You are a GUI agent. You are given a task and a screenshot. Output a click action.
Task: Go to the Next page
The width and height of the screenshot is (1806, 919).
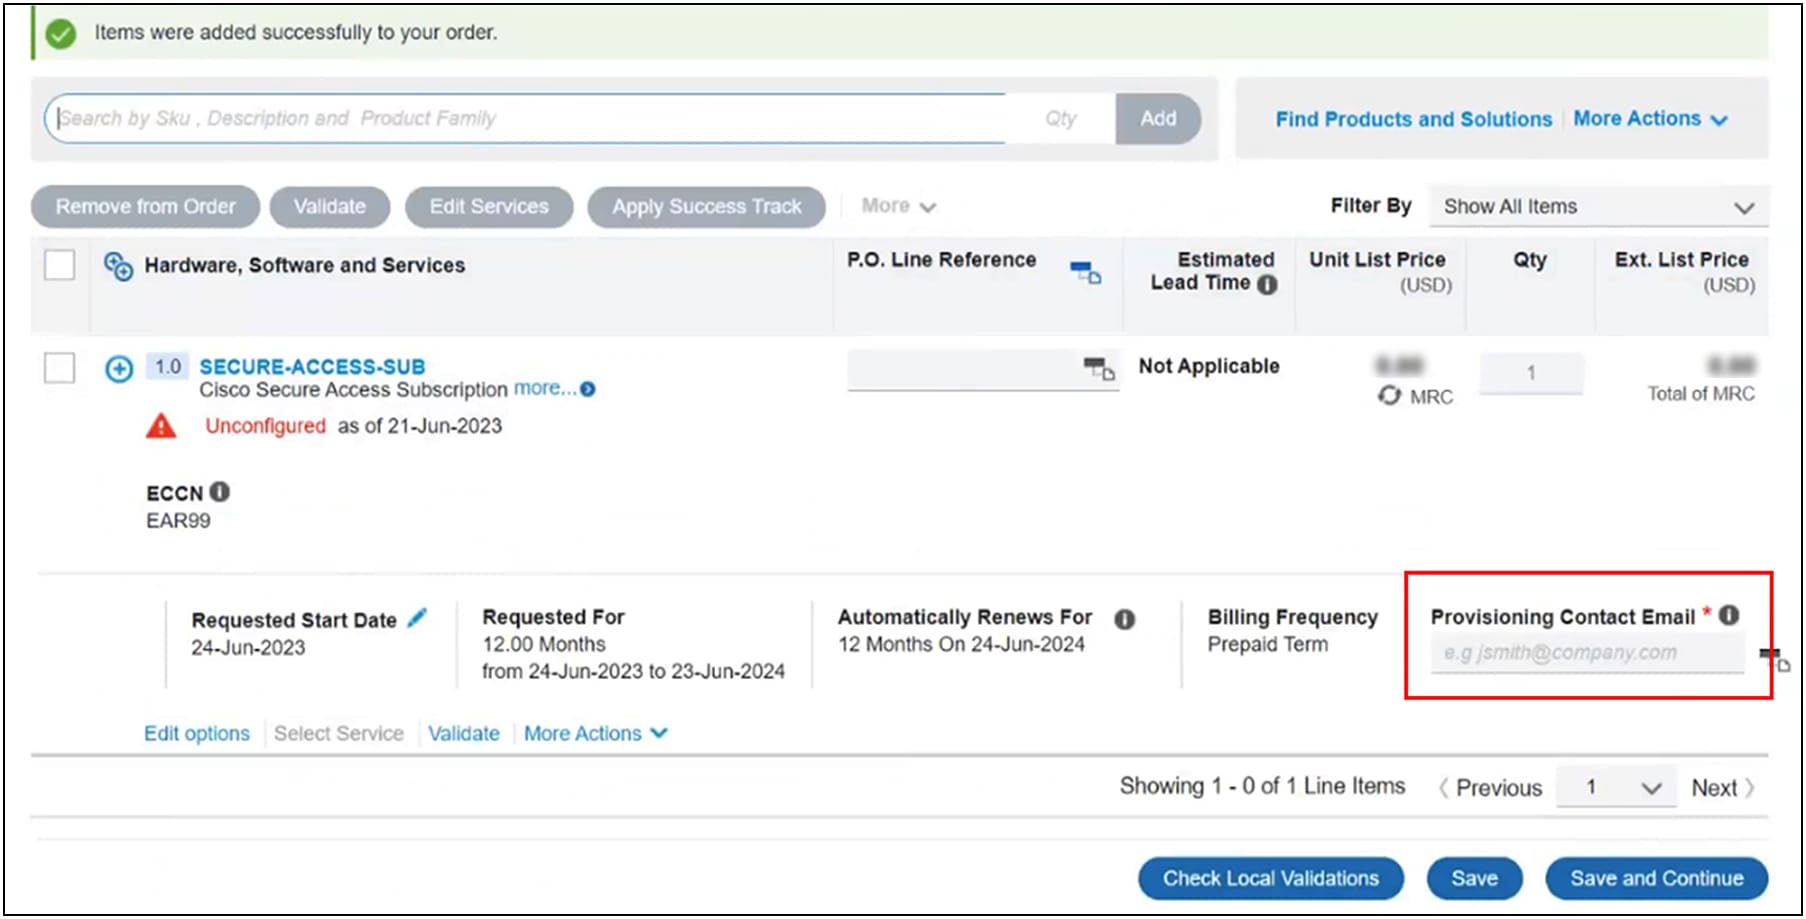click(1723, 788)
